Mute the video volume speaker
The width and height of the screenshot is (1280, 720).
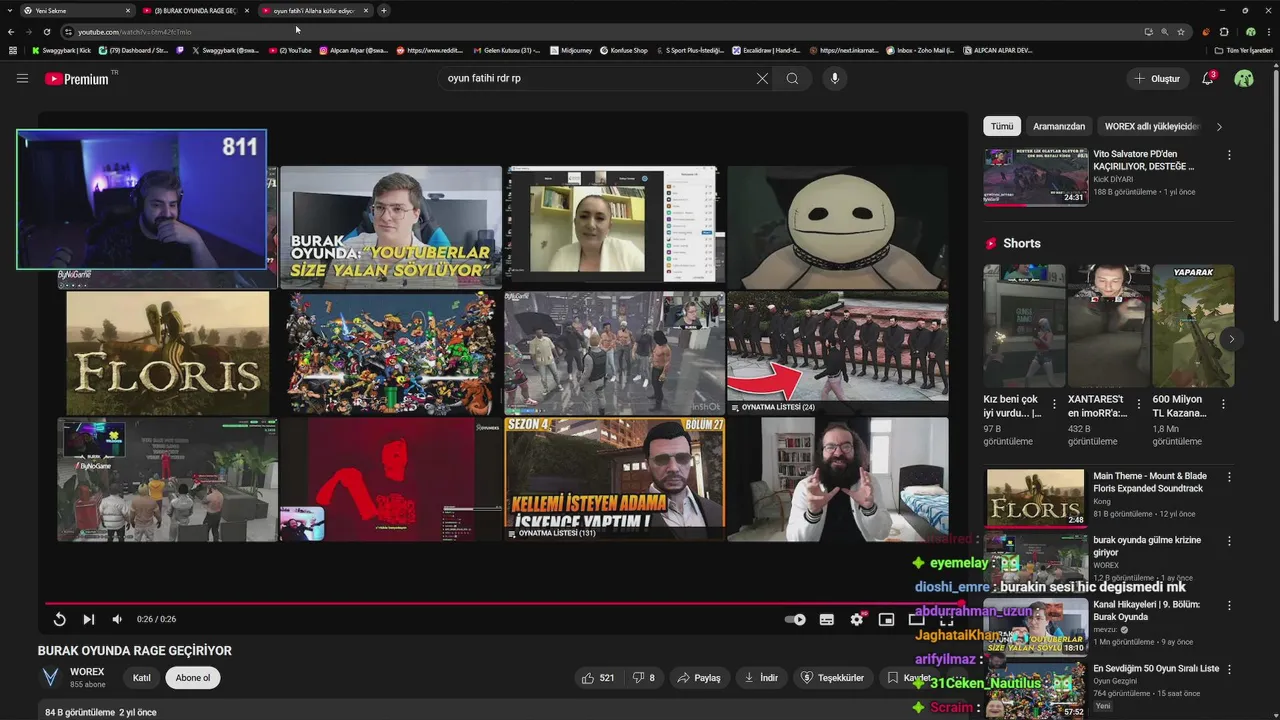(117, 619)
